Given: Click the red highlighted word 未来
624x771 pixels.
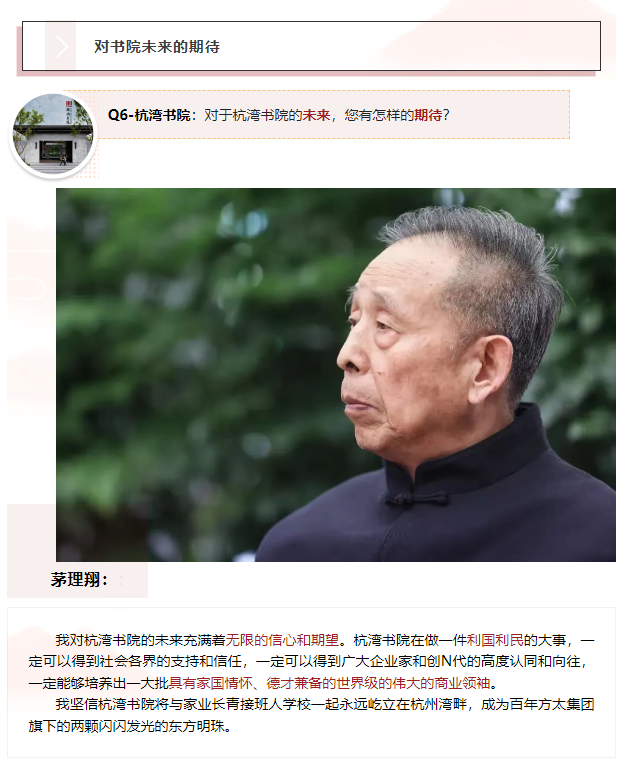Looking at the screenshot, I should coord(316,115).
